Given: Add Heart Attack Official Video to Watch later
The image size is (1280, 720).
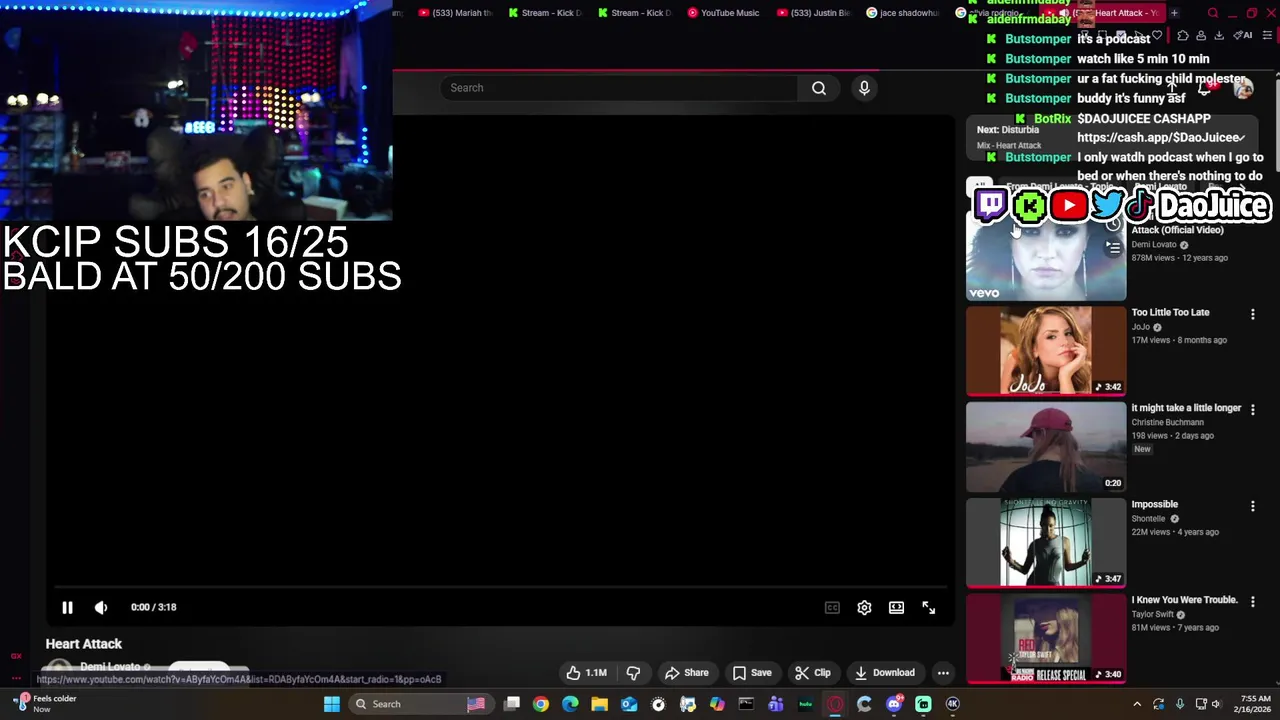Looking at the screenshot, I should (x=1113, y=224).
